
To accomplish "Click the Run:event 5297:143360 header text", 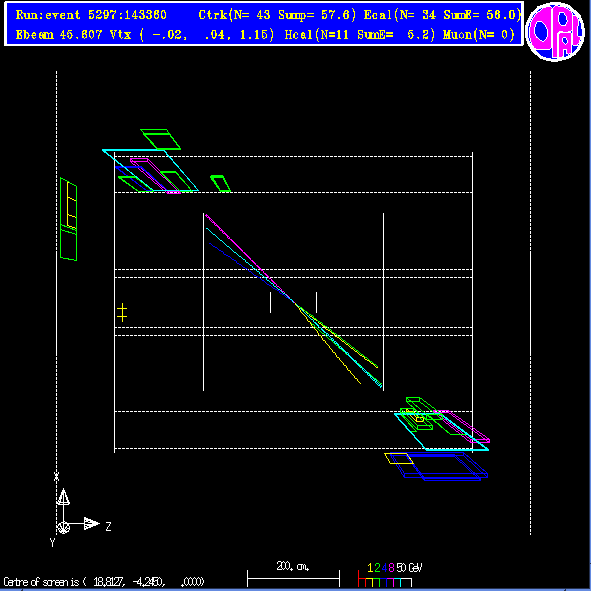I will click(91, 15).
